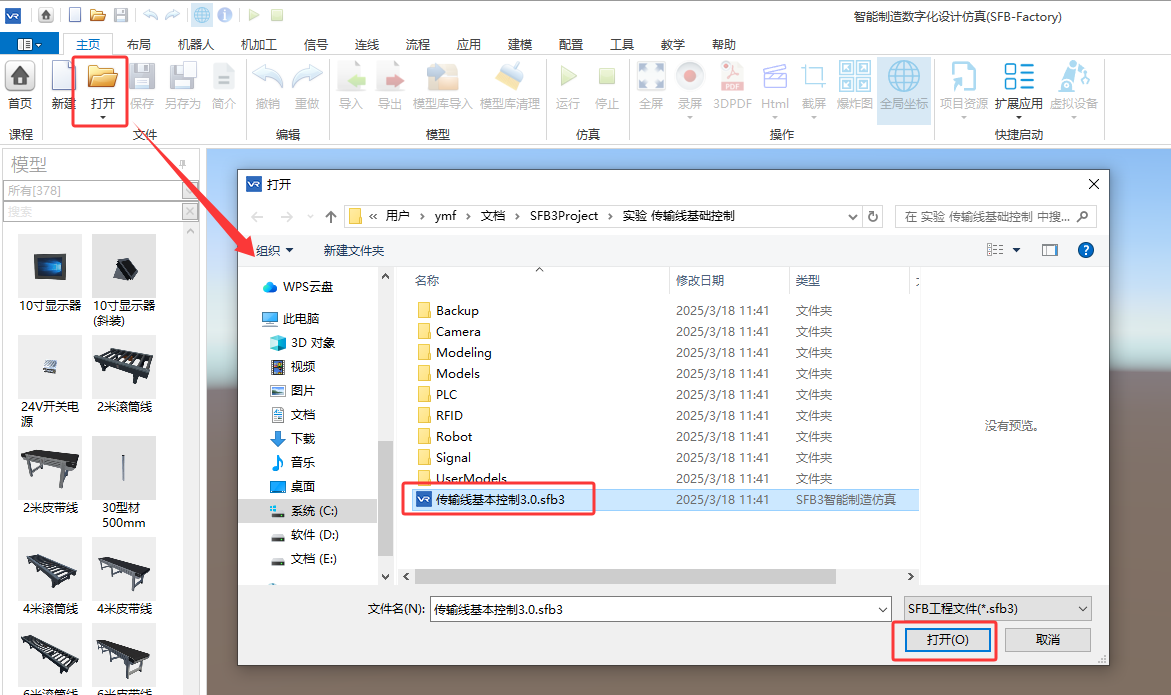The width and height of the screenshot is (1171, 695).
Task: Expand the address bar path history arrow
Action: tap(852, 216)
